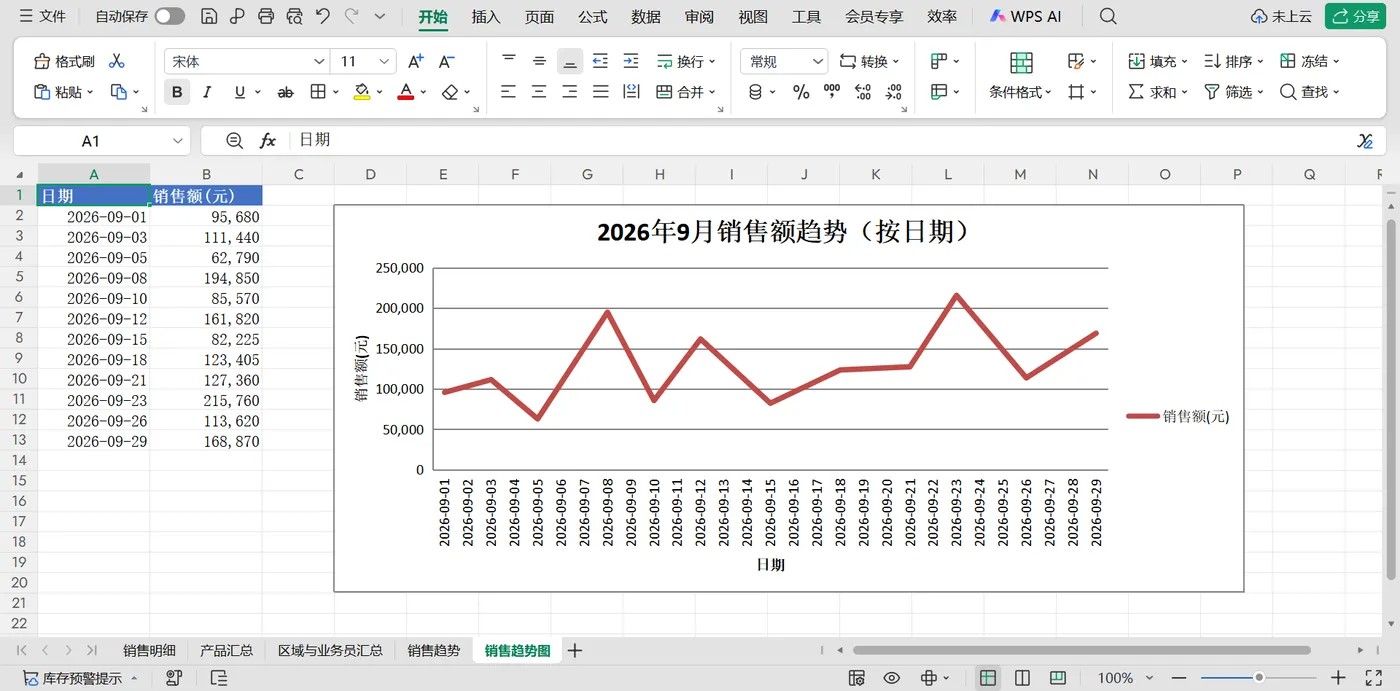Decrease font size with the A- icon
The height and width of the screenshot is (691, 1400).
pyautogui.click(x=447, y=62)
